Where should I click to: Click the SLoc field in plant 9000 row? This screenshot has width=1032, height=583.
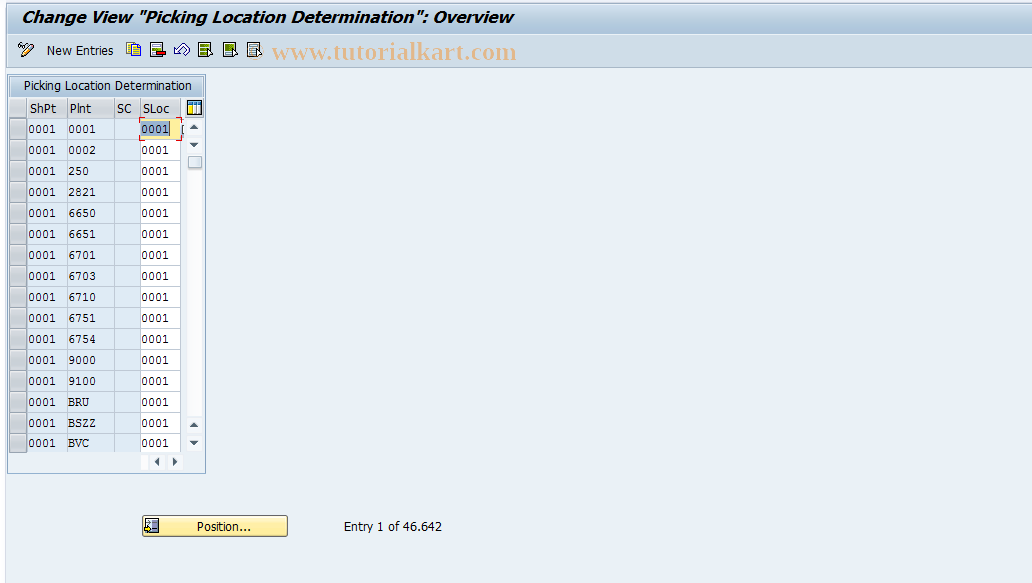click(x=161, y=361)
